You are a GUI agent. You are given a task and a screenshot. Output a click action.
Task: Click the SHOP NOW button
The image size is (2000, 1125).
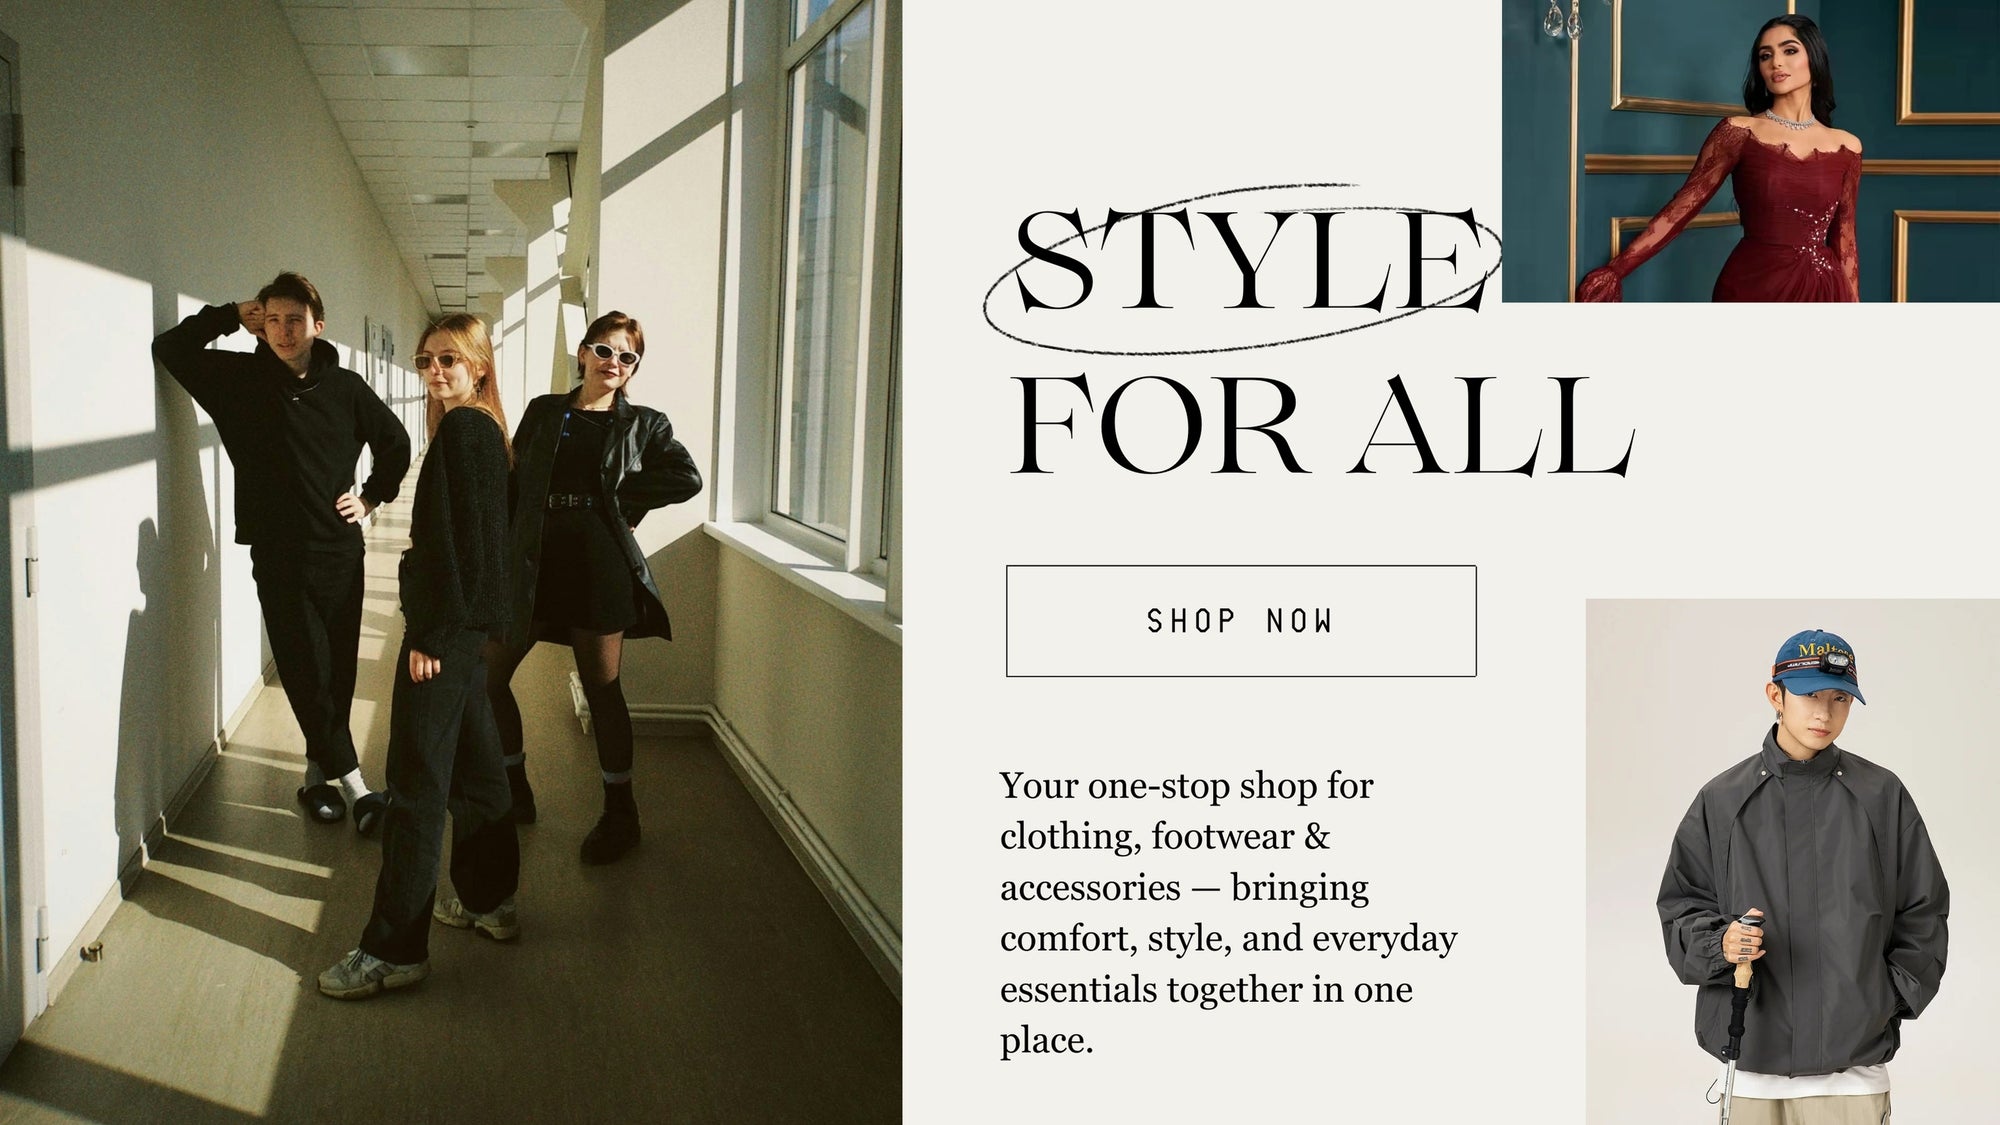coord(1241,621)
